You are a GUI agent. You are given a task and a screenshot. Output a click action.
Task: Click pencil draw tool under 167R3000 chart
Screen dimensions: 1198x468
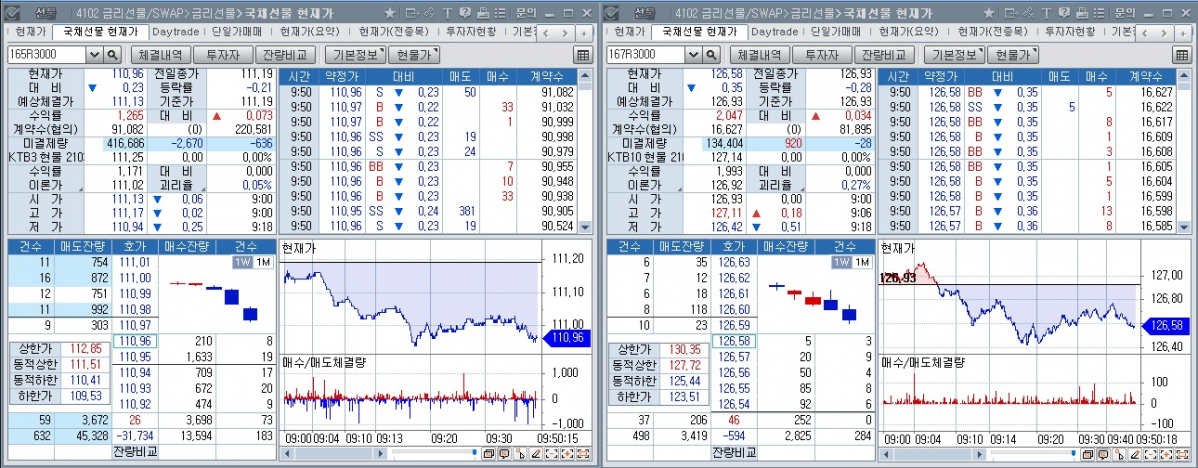(x=1135, y=453)
